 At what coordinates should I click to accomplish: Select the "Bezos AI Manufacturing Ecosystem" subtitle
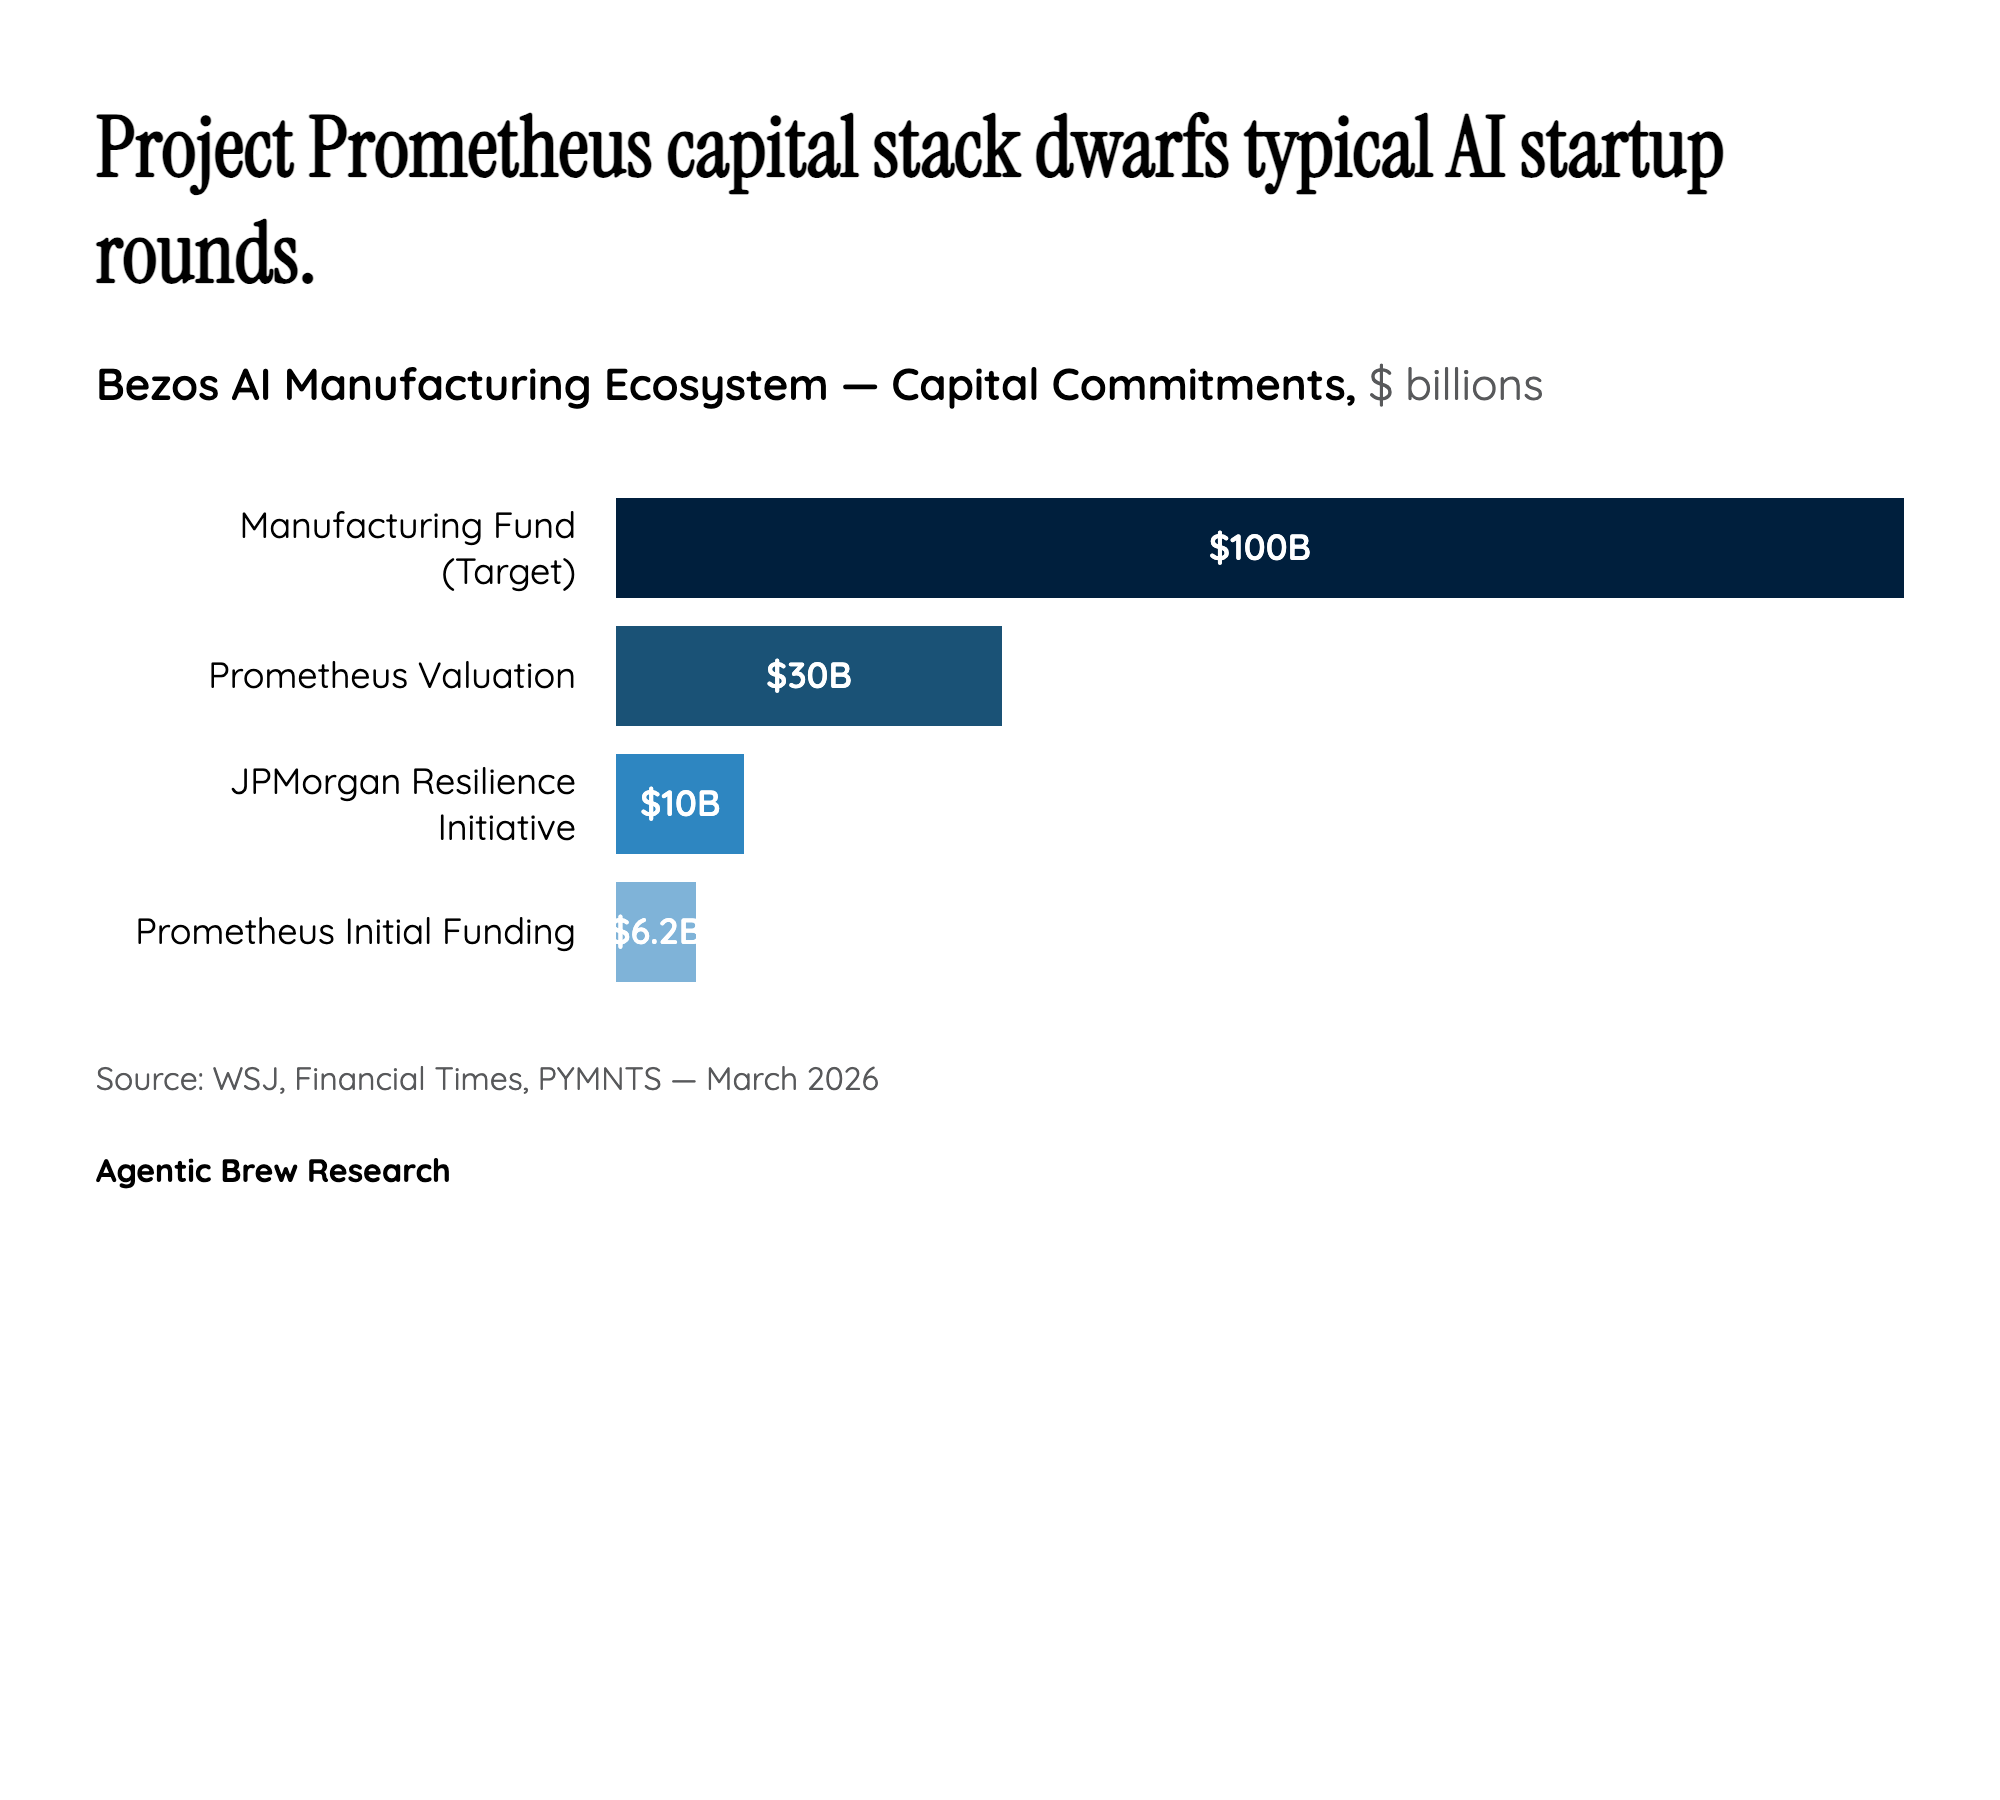462,385
